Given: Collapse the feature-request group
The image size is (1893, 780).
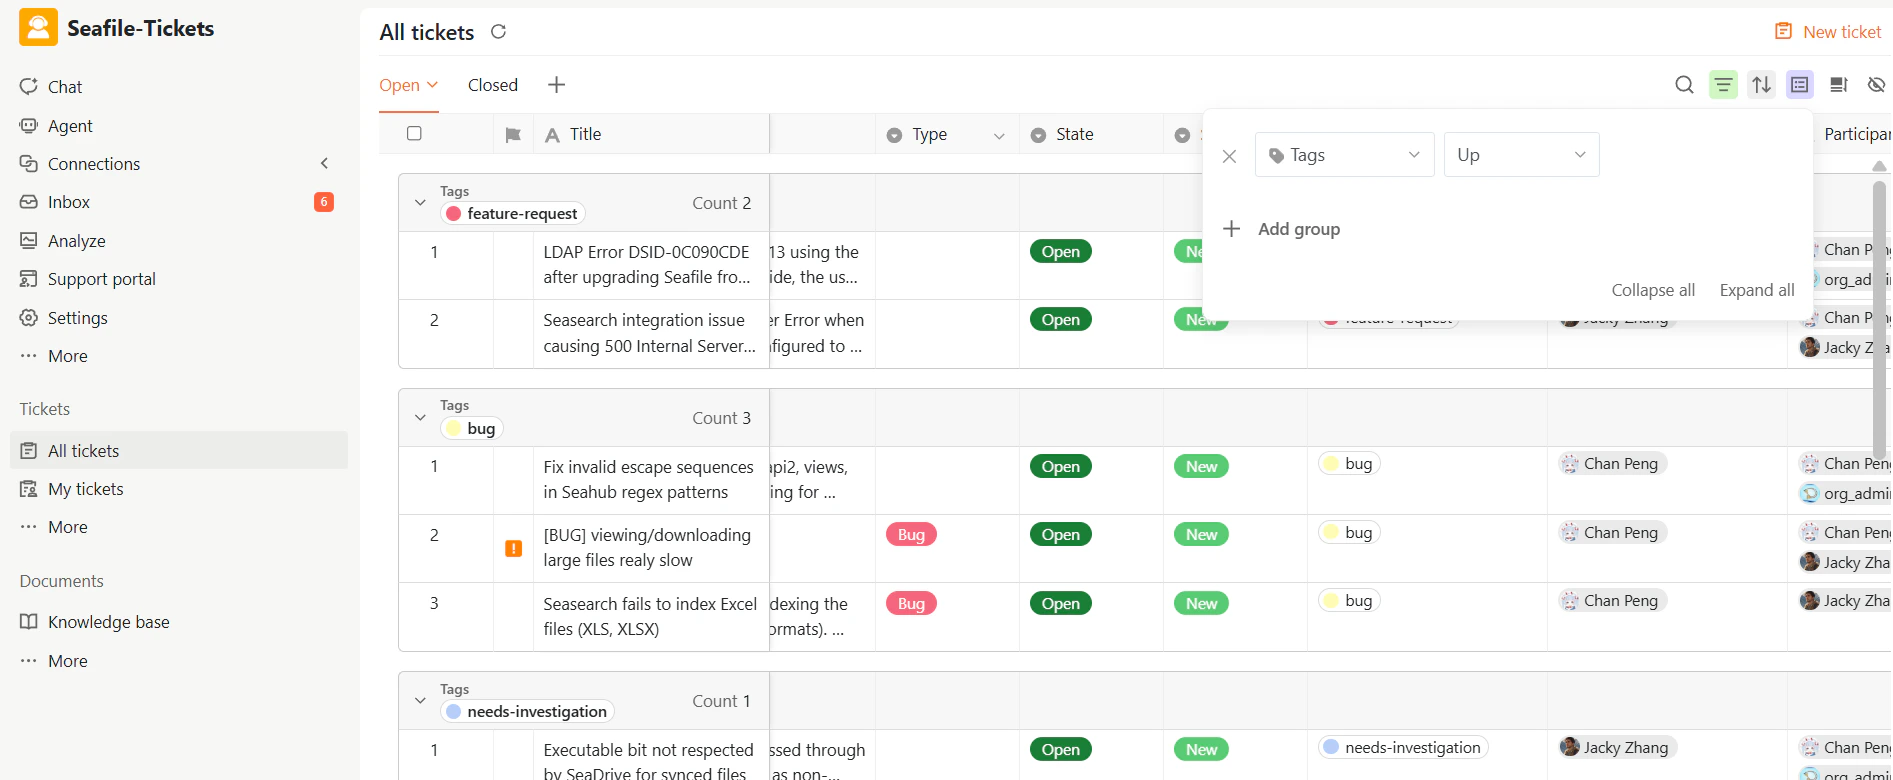Looking at the screenshot, I should (x=420, y=203).
